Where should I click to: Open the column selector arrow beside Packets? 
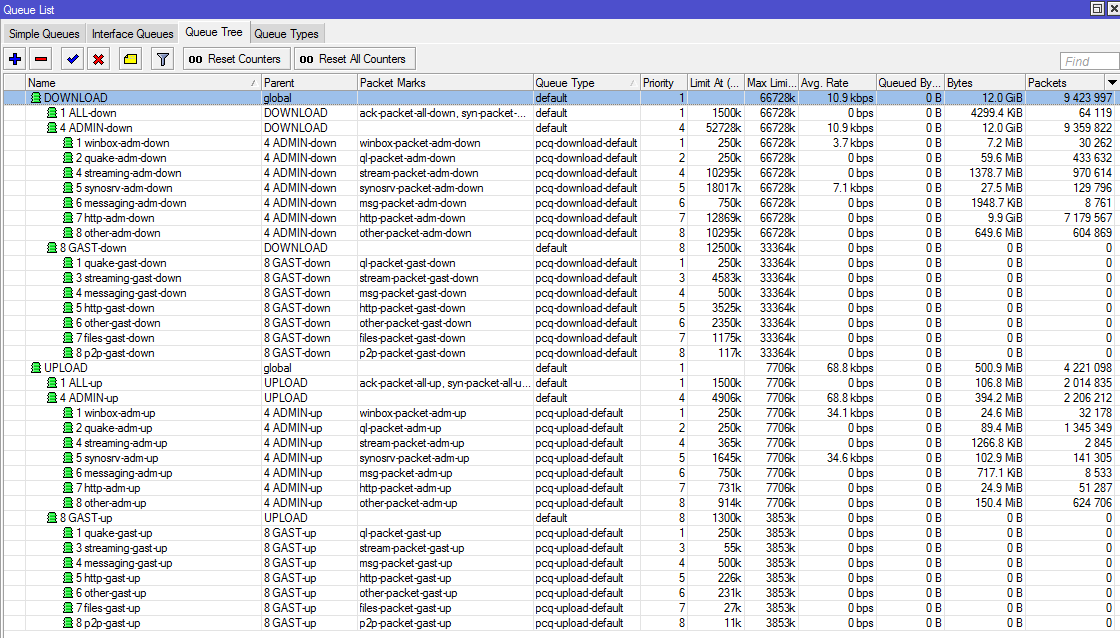(x=1111, y=82)
